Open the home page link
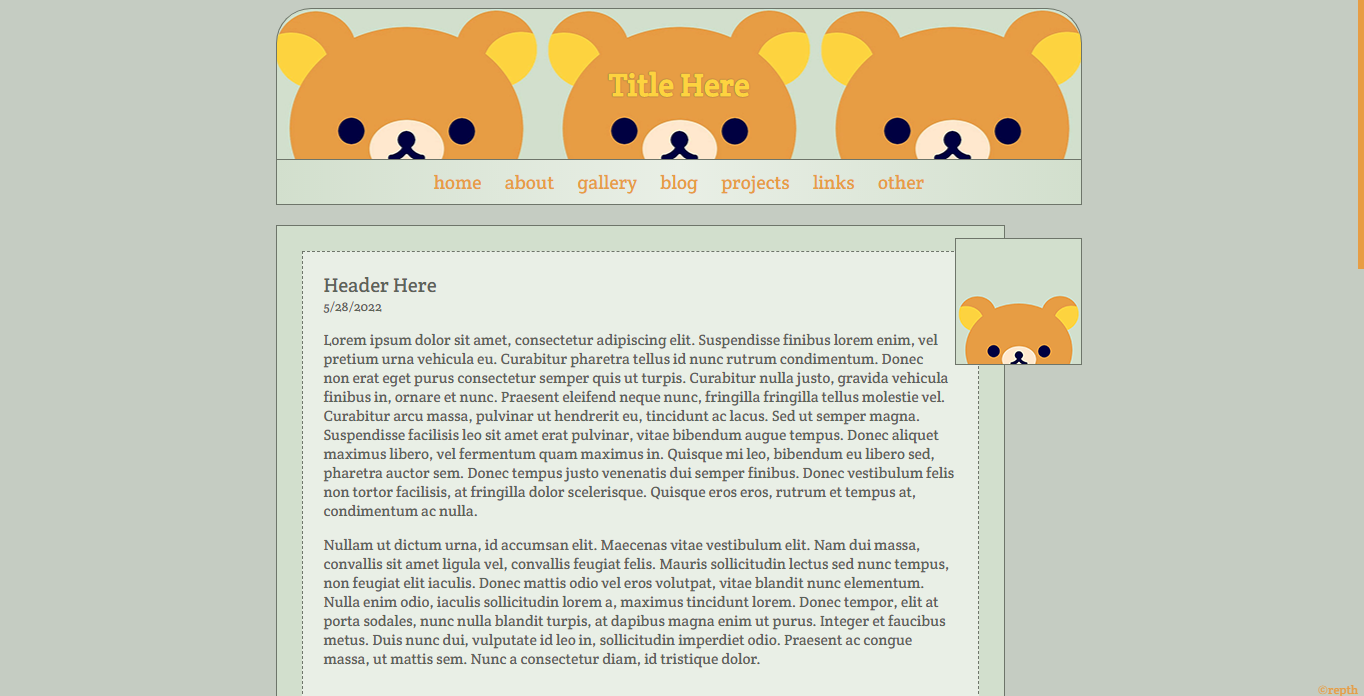The height and width of the screenshot is (696, 1364). point(457,183)
